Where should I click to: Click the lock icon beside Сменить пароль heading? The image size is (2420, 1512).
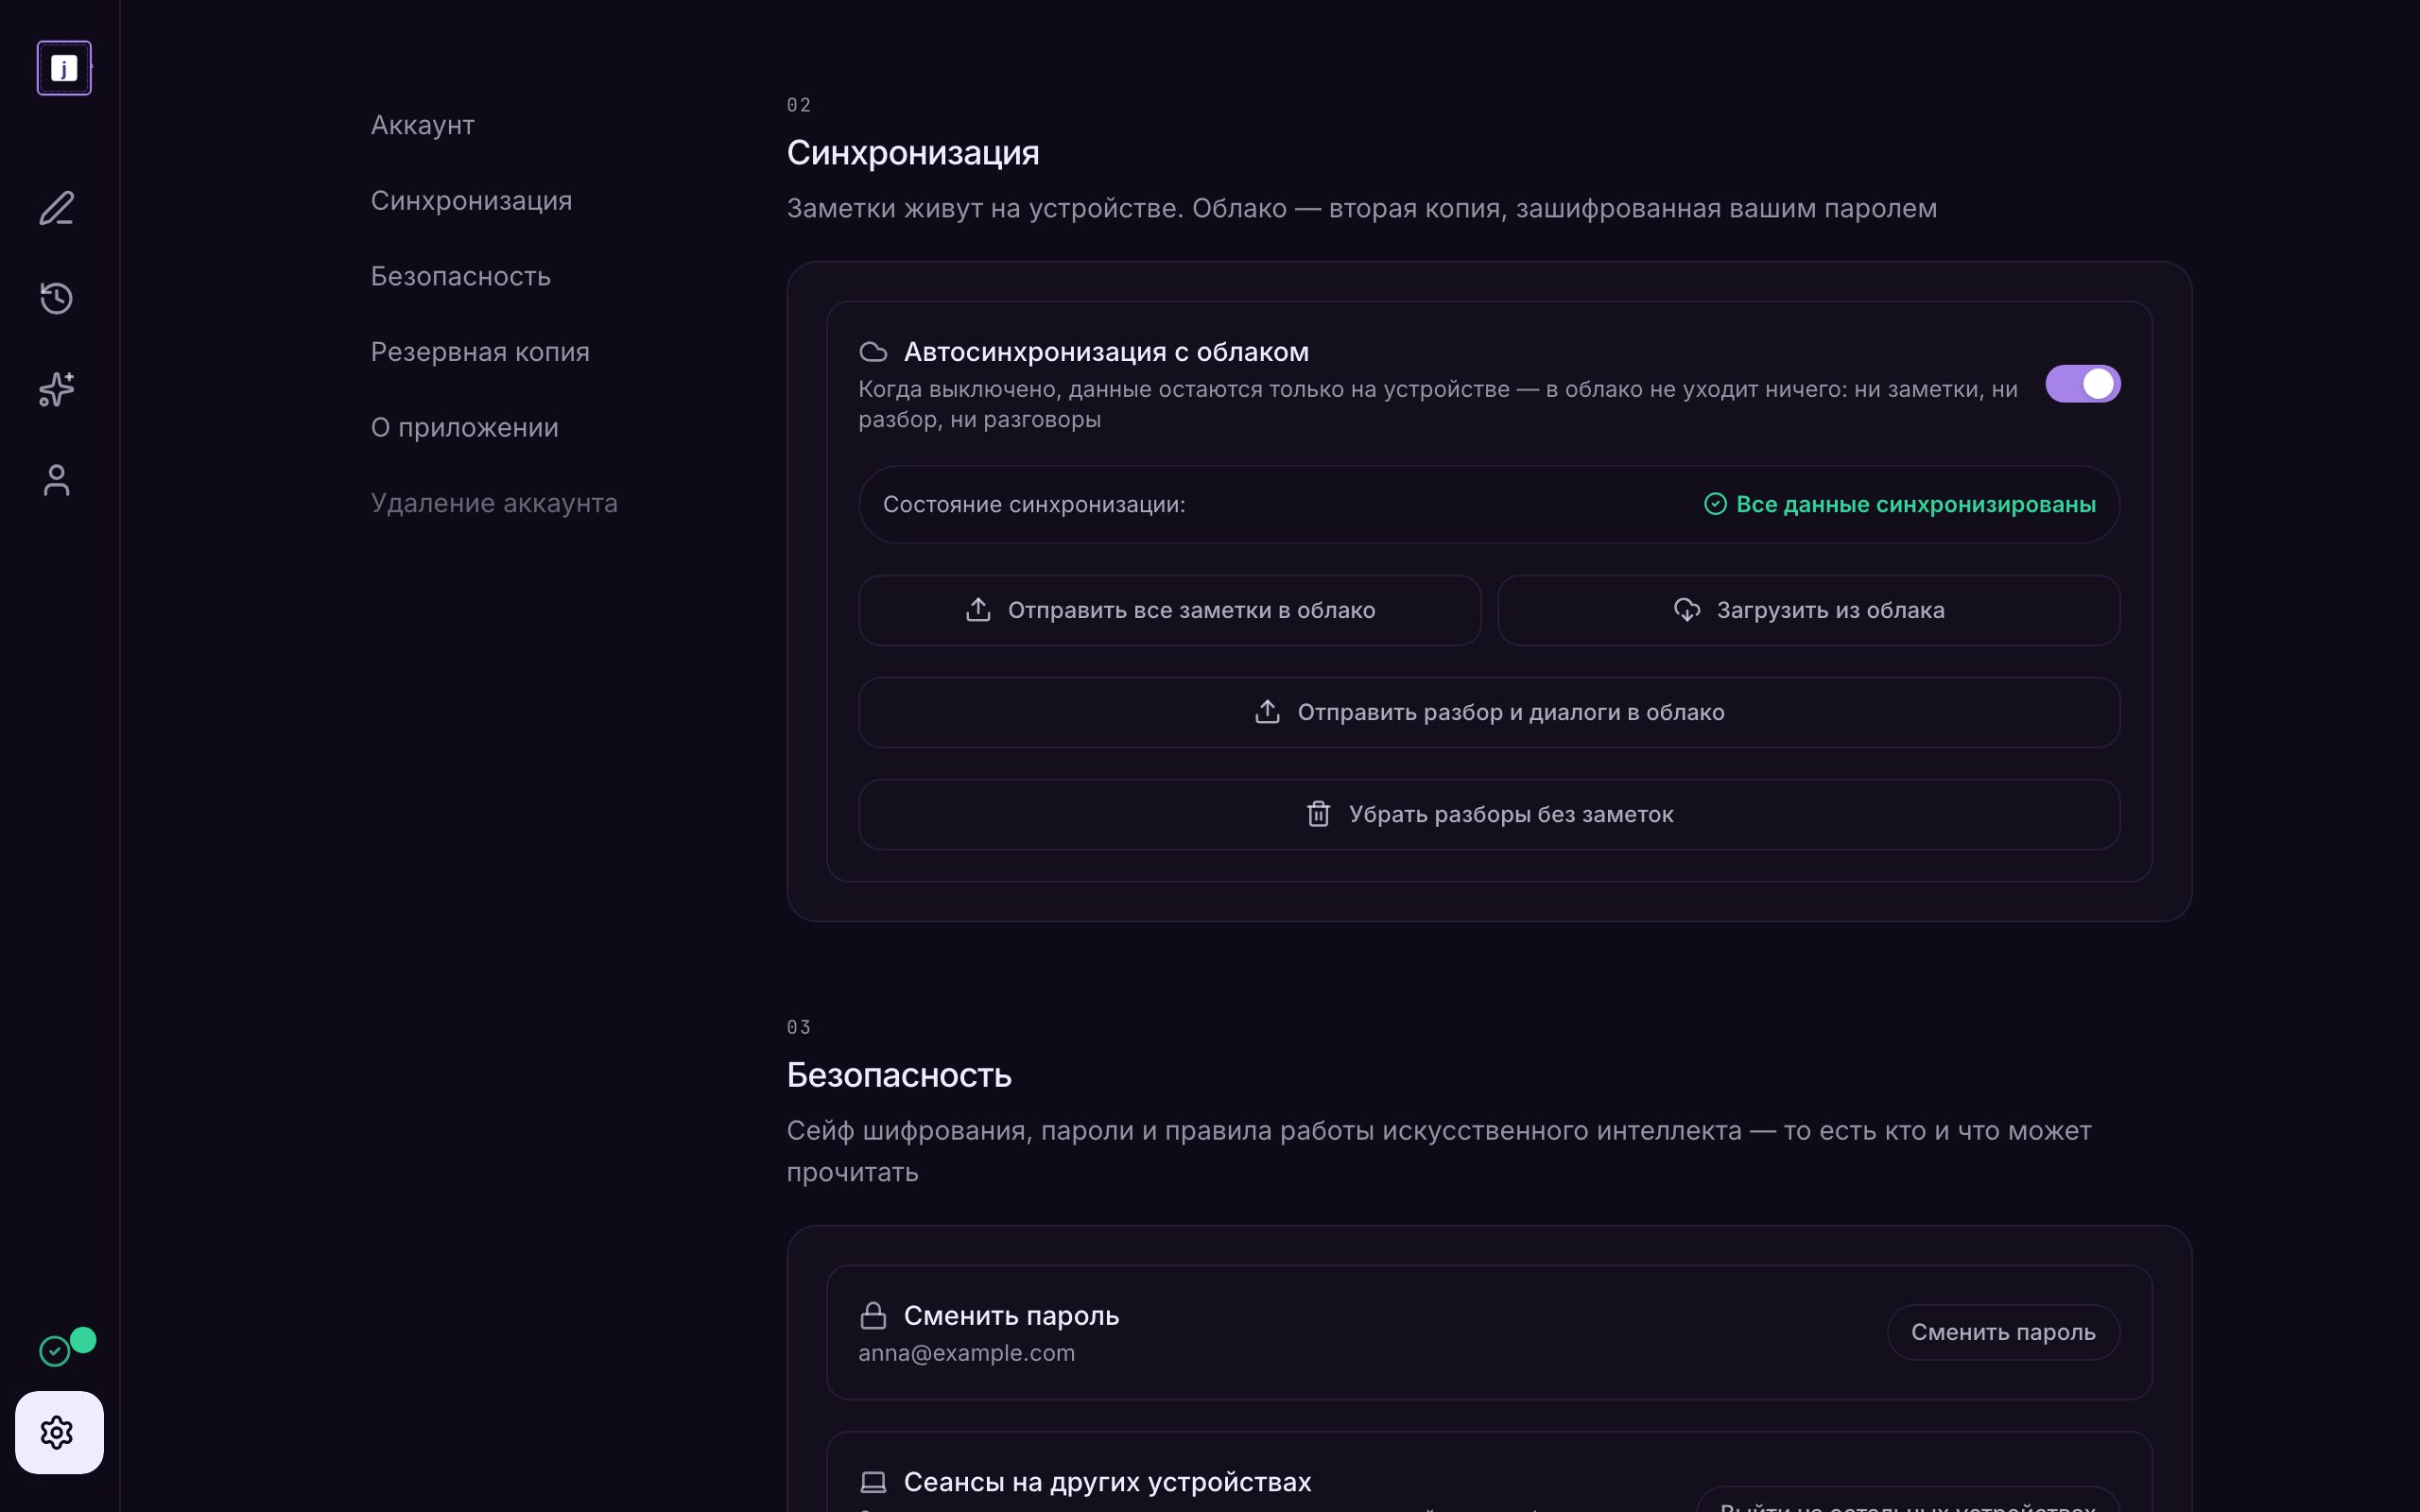click(x=873, y=1316)
